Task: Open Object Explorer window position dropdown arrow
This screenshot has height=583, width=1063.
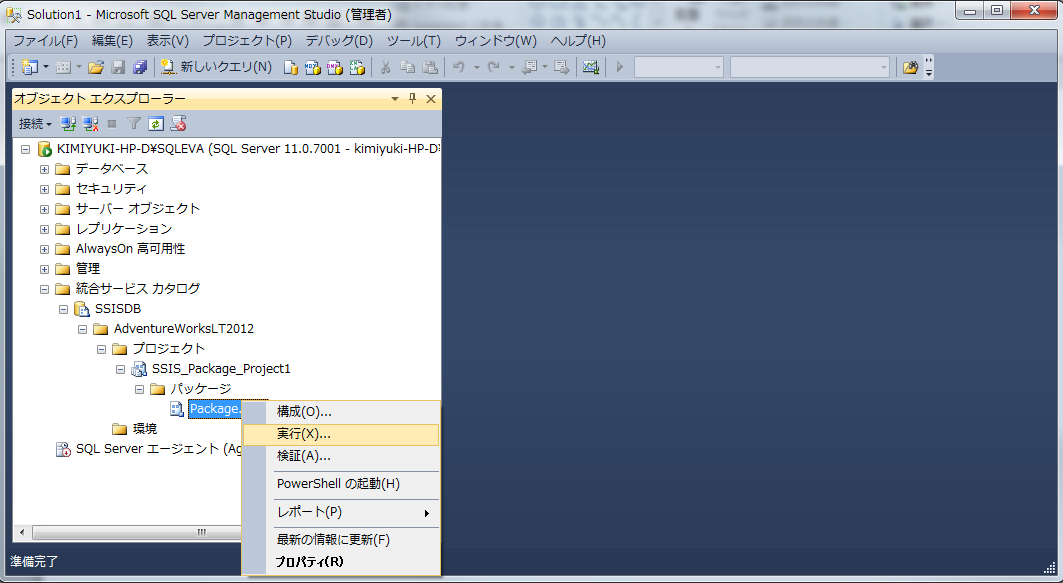Action: (395, 99)
